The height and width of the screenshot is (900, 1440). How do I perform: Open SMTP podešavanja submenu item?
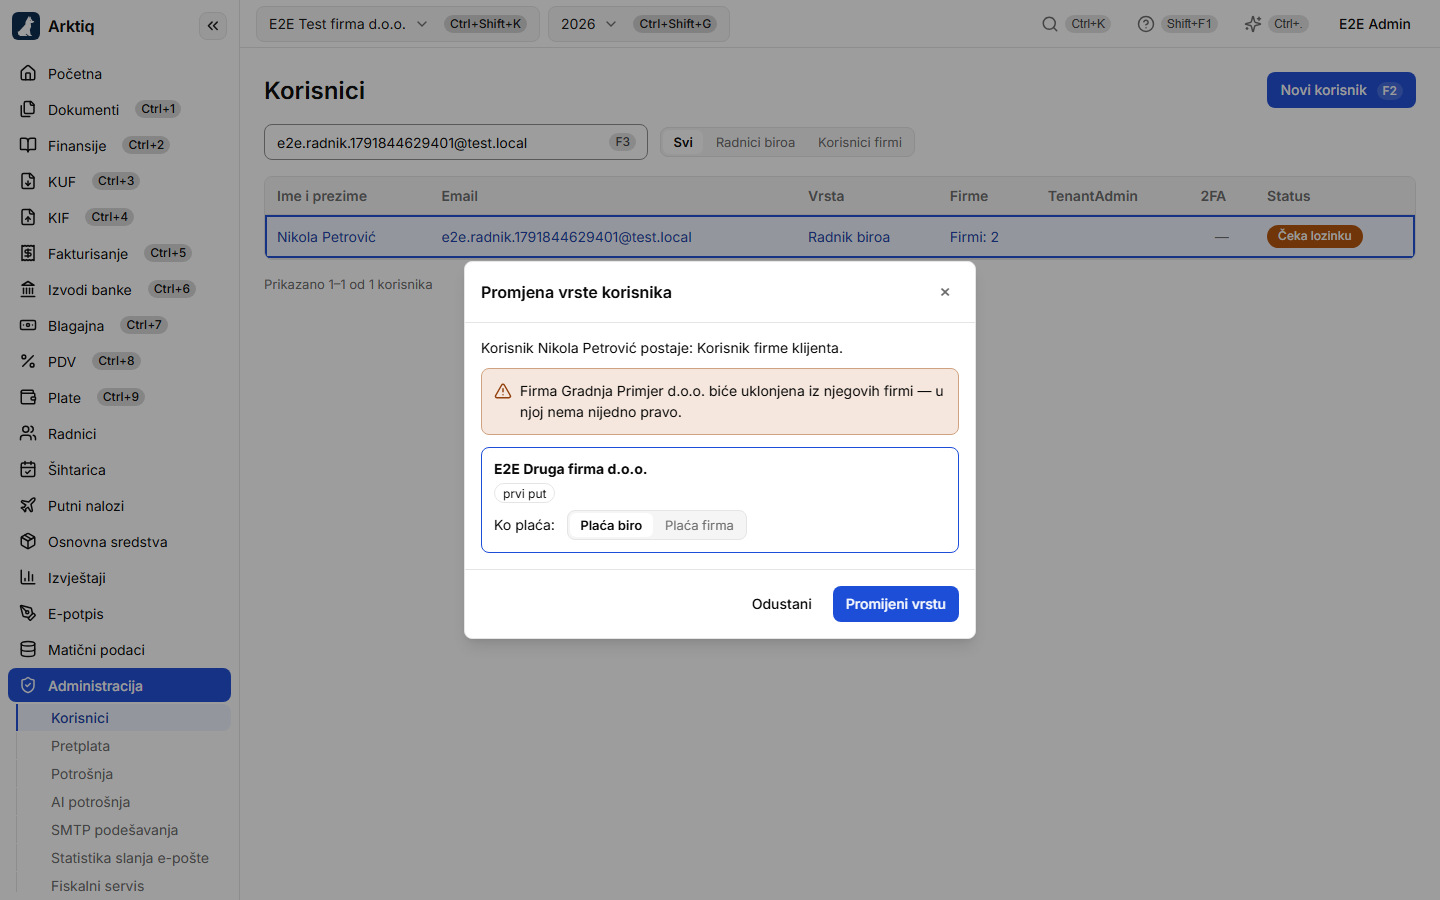coord(114,830)
